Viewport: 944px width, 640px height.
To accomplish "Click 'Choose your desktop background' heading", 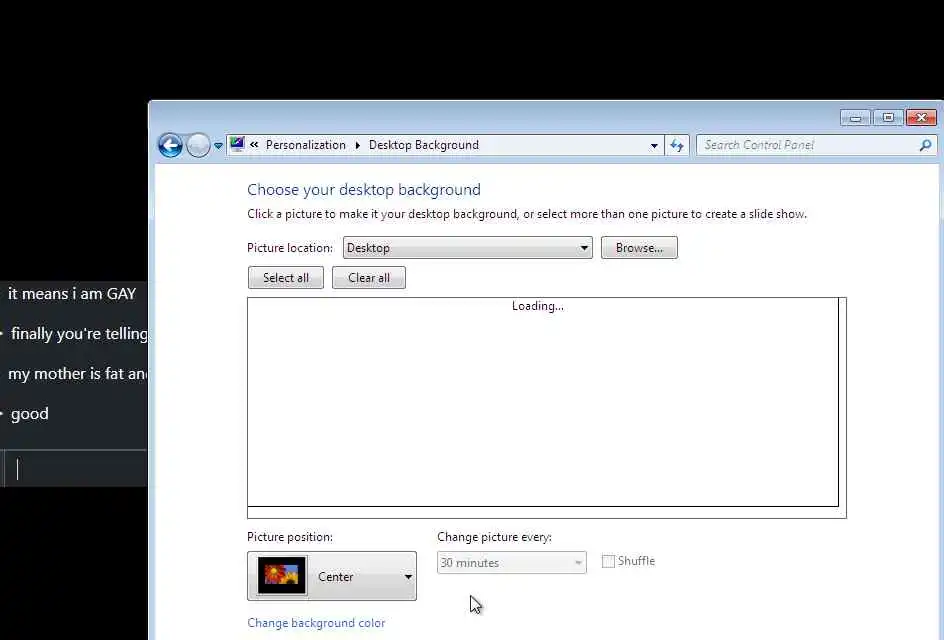I will pos(364,190).
